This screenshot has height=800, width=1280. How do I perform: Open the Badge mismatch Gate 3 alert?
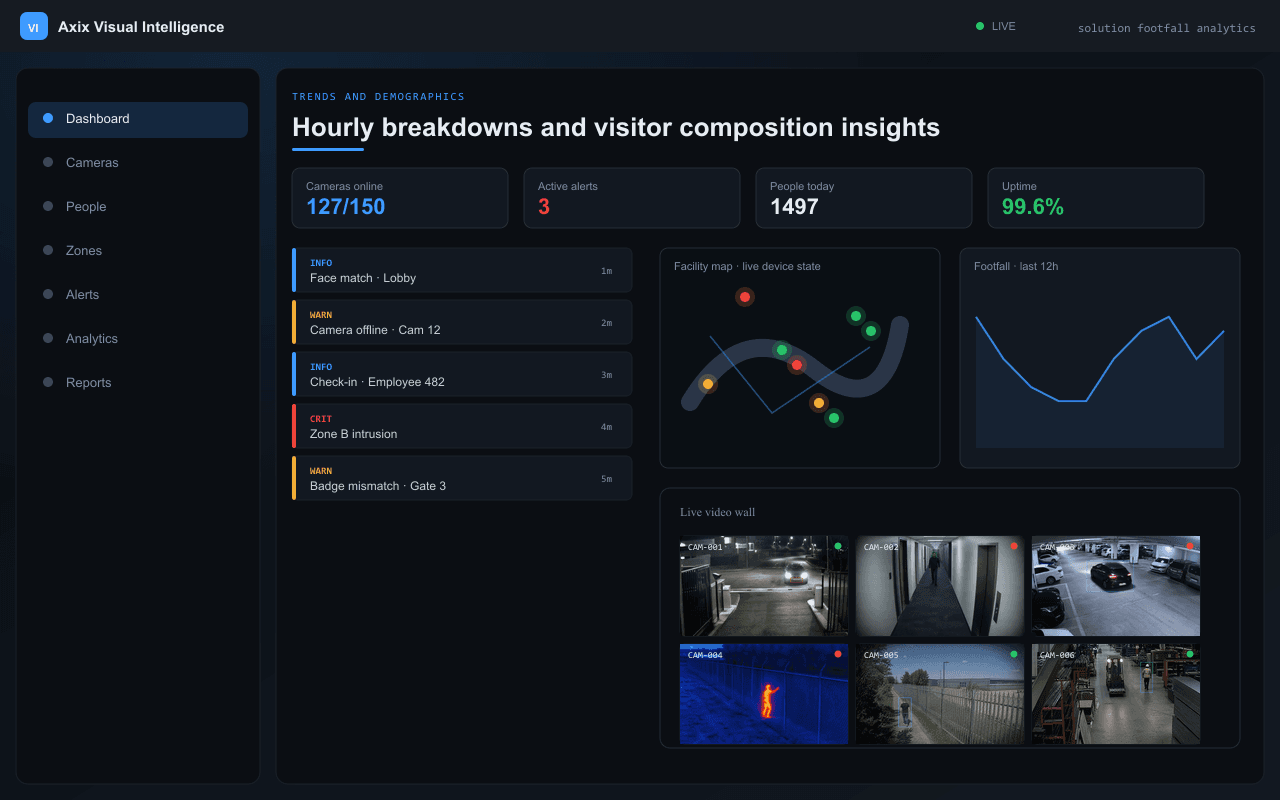pyautogui.click(x=462, y=478)
